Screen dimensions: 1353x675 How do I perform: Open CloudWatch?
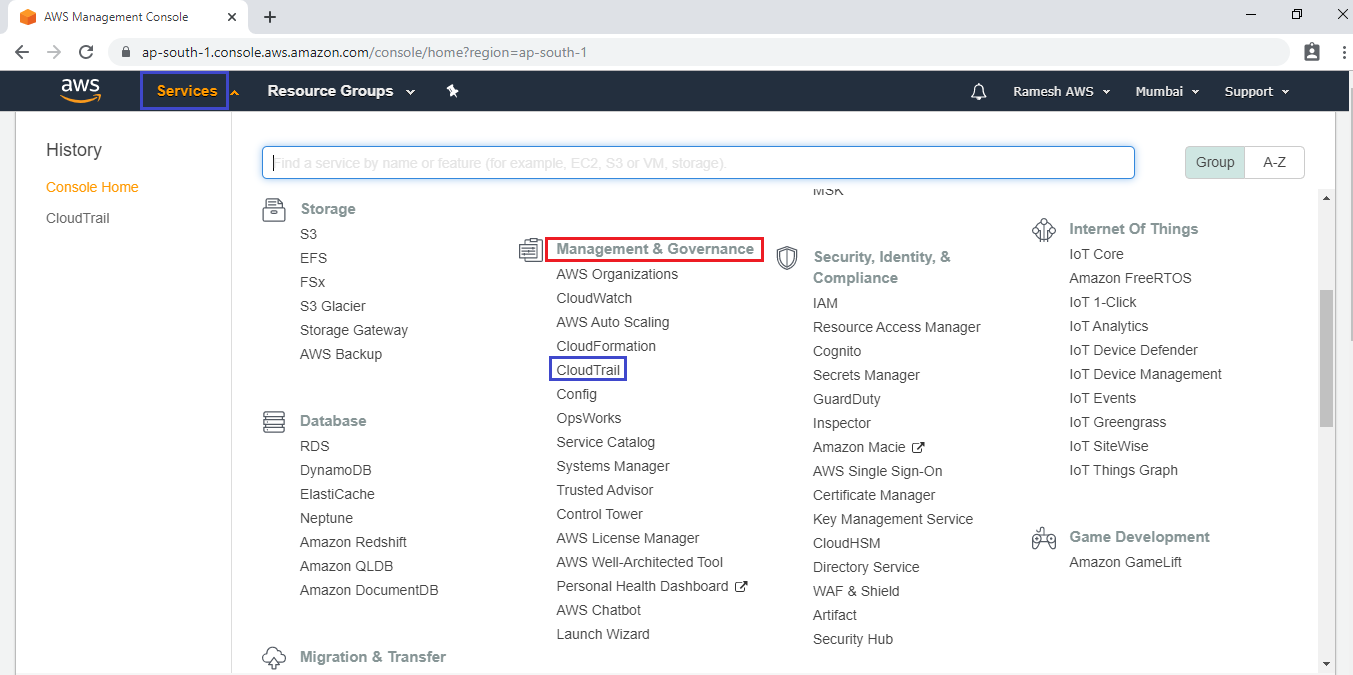point(594,298)
